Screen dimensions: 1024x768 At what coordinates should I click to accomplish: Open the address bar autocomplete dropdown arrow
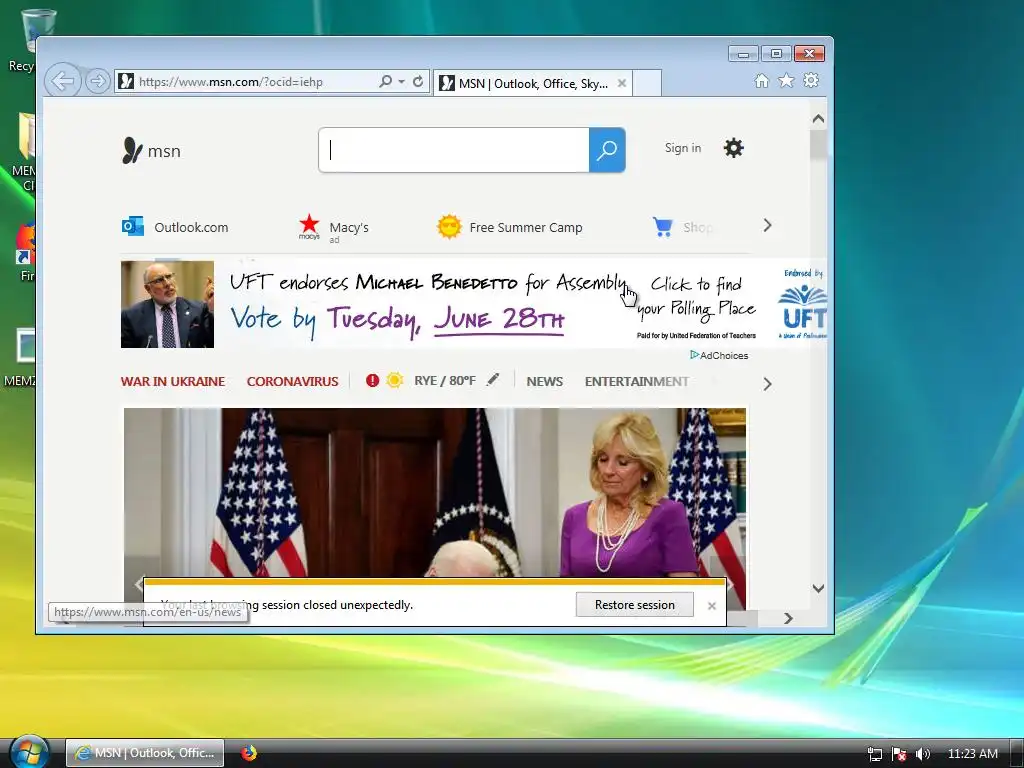[401, 82]
